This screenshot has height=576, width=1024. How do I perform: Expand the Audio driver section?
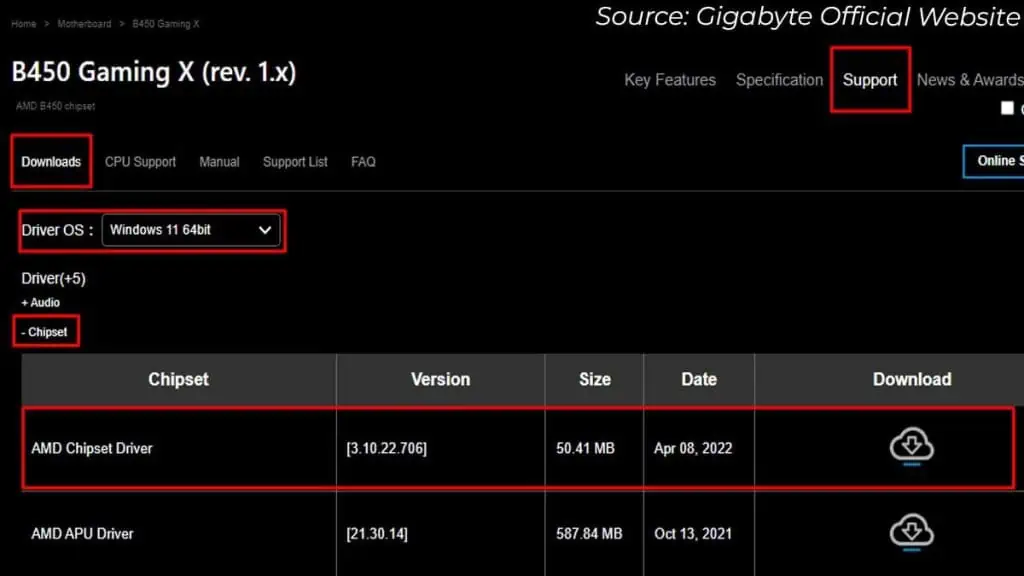(x=40, y=302)
